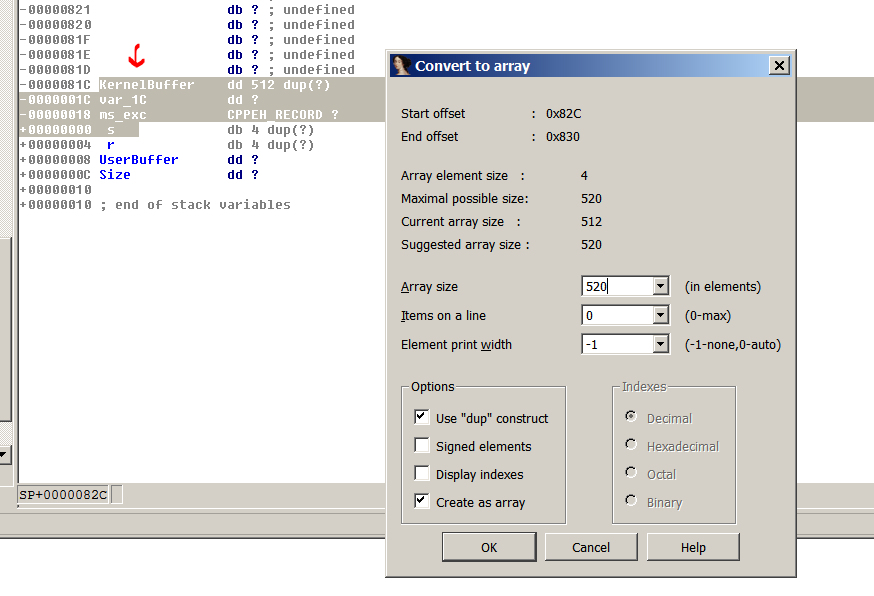The height and width of the screenshot is (596, 874).
Task: Click the Convert to array dialog title icon
Action: point(401,66)
